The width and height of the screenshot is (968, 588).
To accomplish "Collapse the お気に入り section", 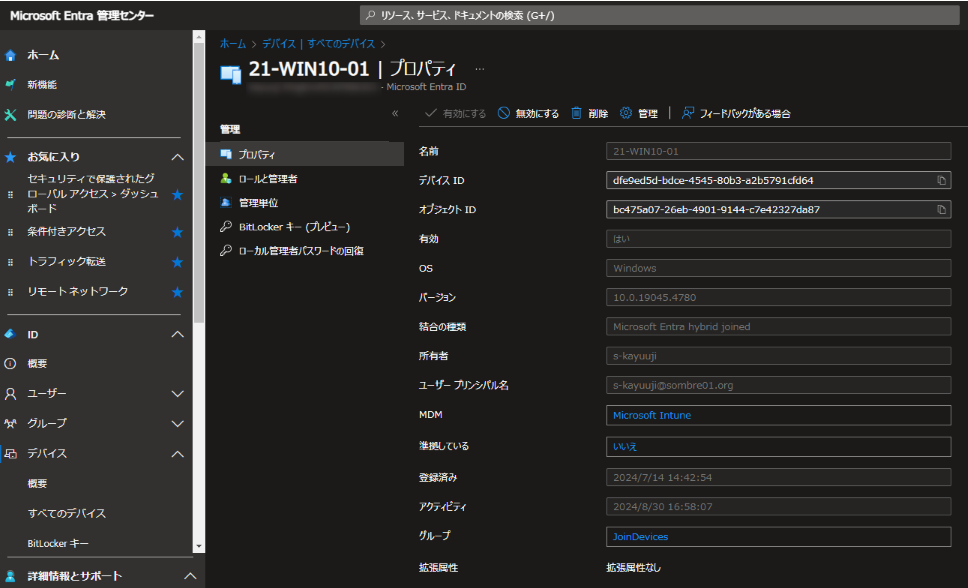I will pos(177,157).
